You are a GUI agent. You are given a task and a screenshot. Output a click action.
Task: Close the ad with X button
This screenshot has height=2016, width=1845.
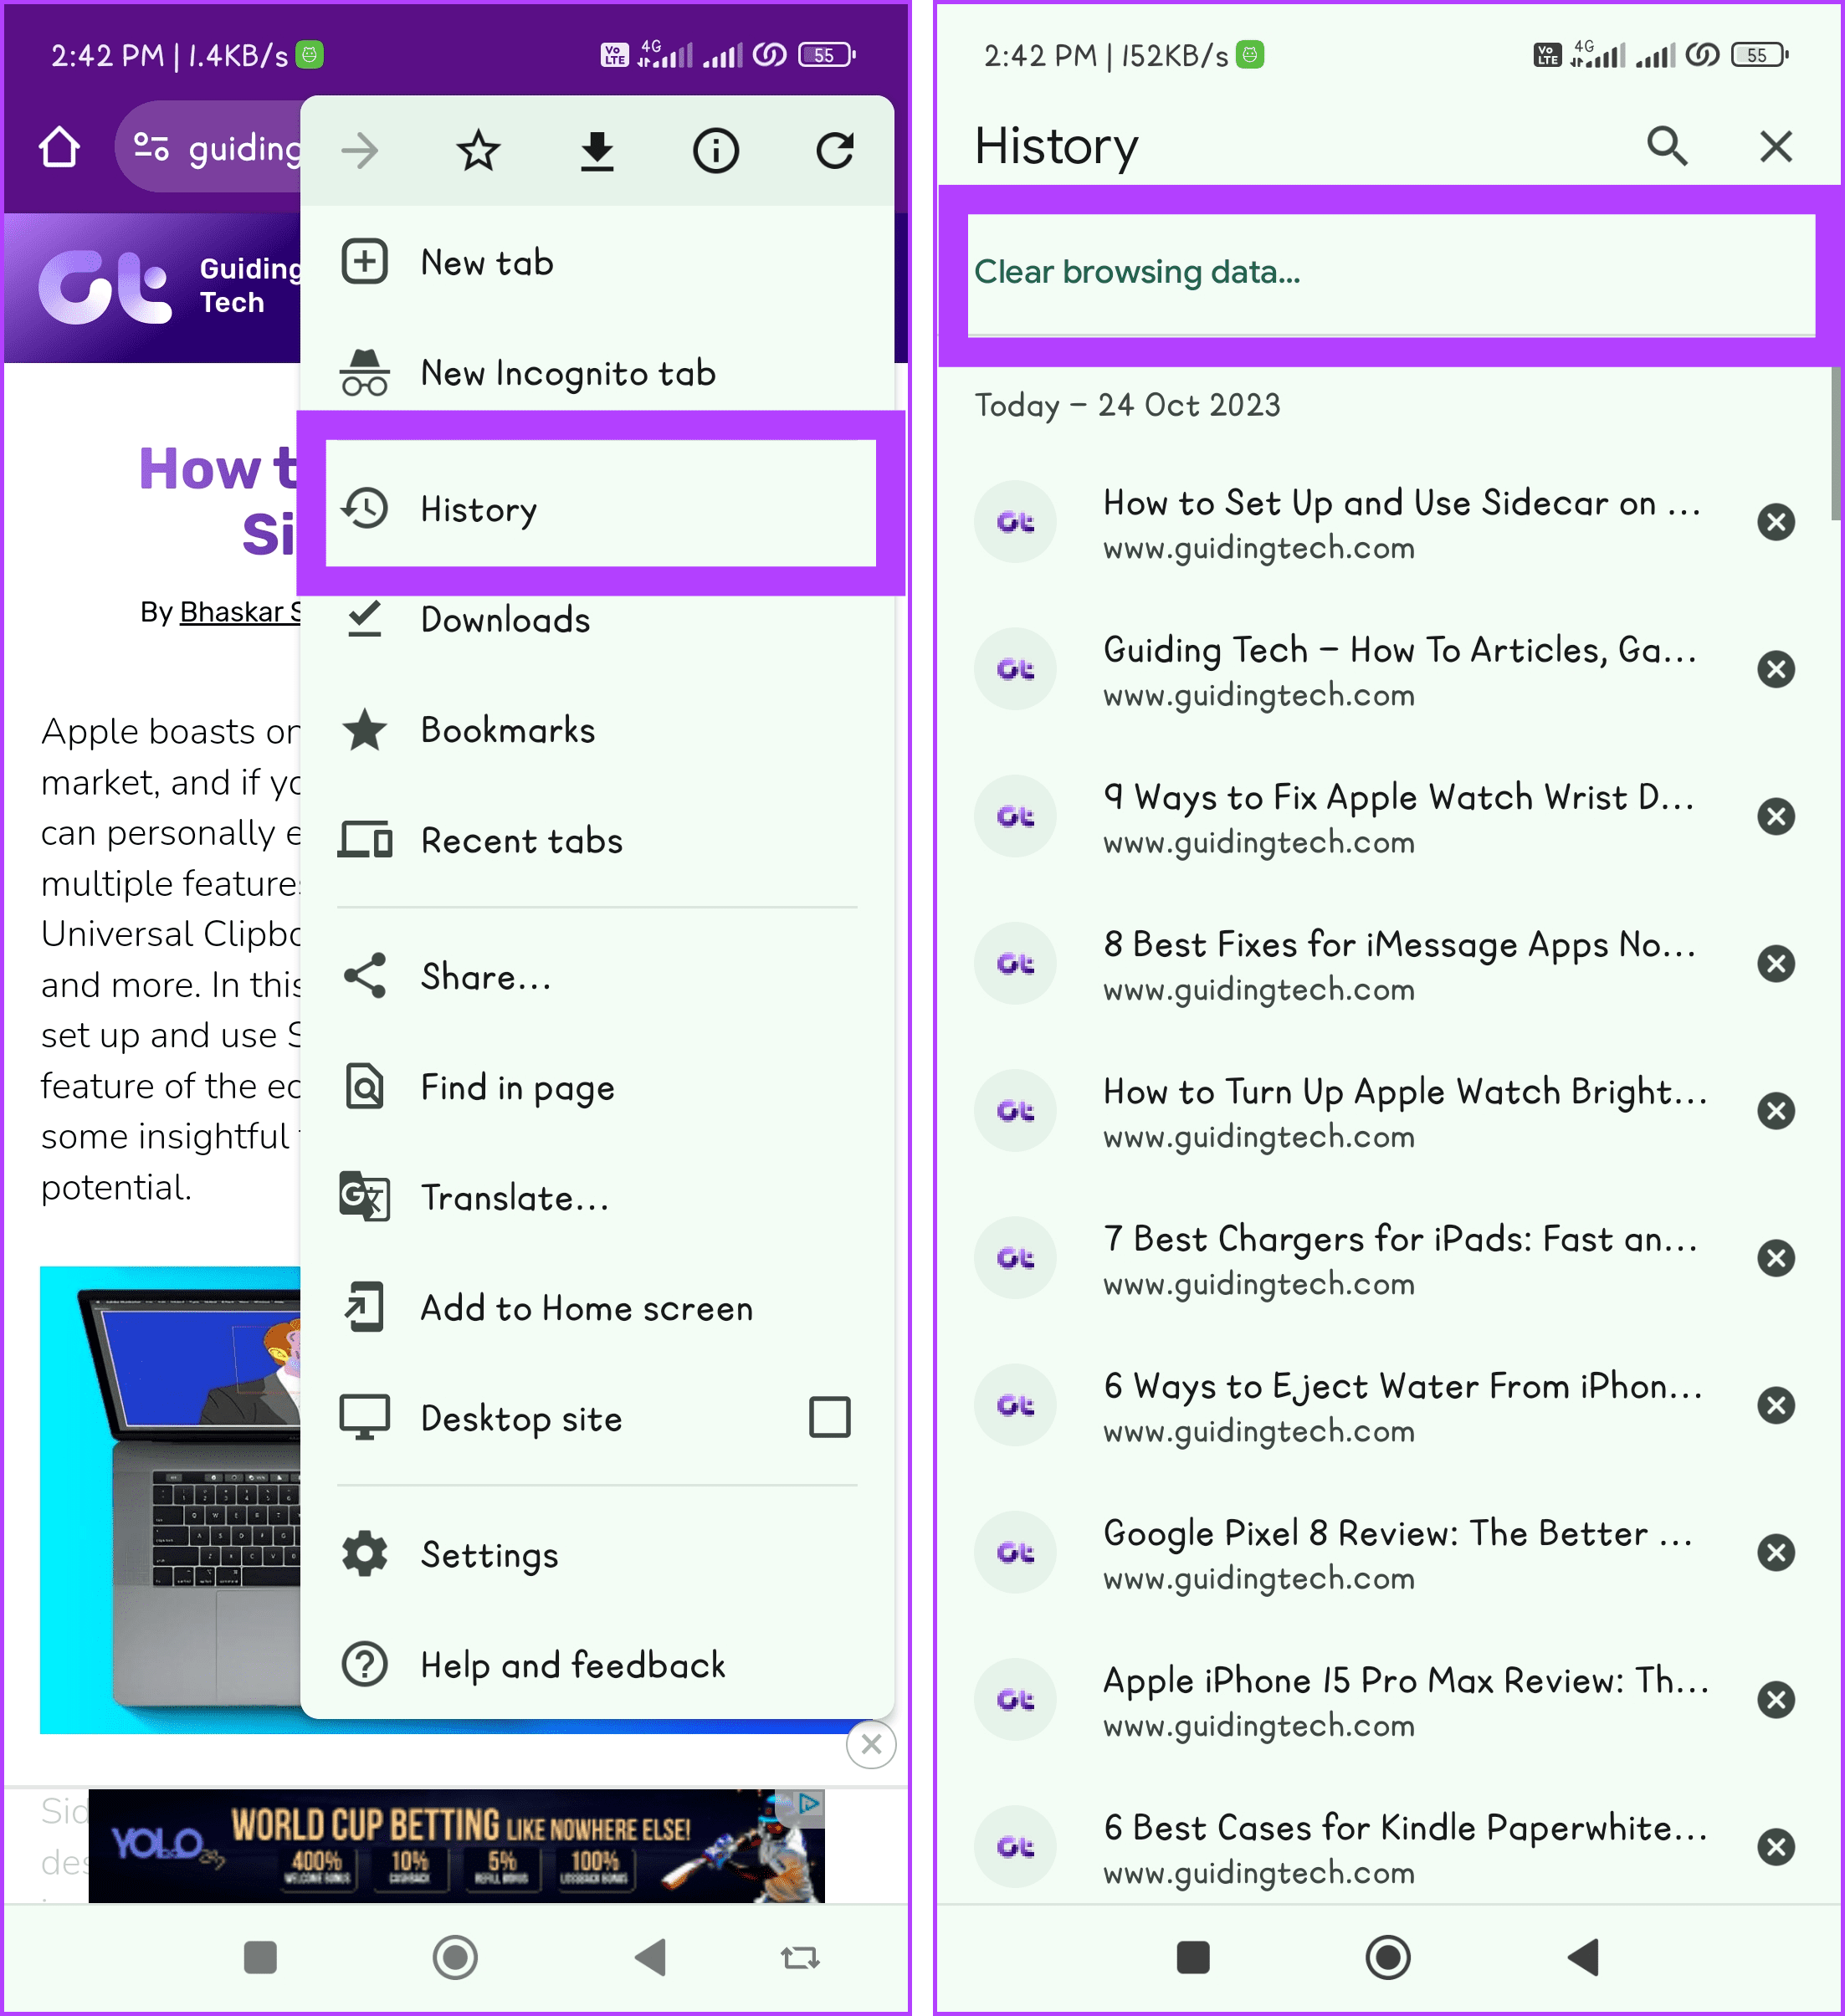coord(871,1744)
